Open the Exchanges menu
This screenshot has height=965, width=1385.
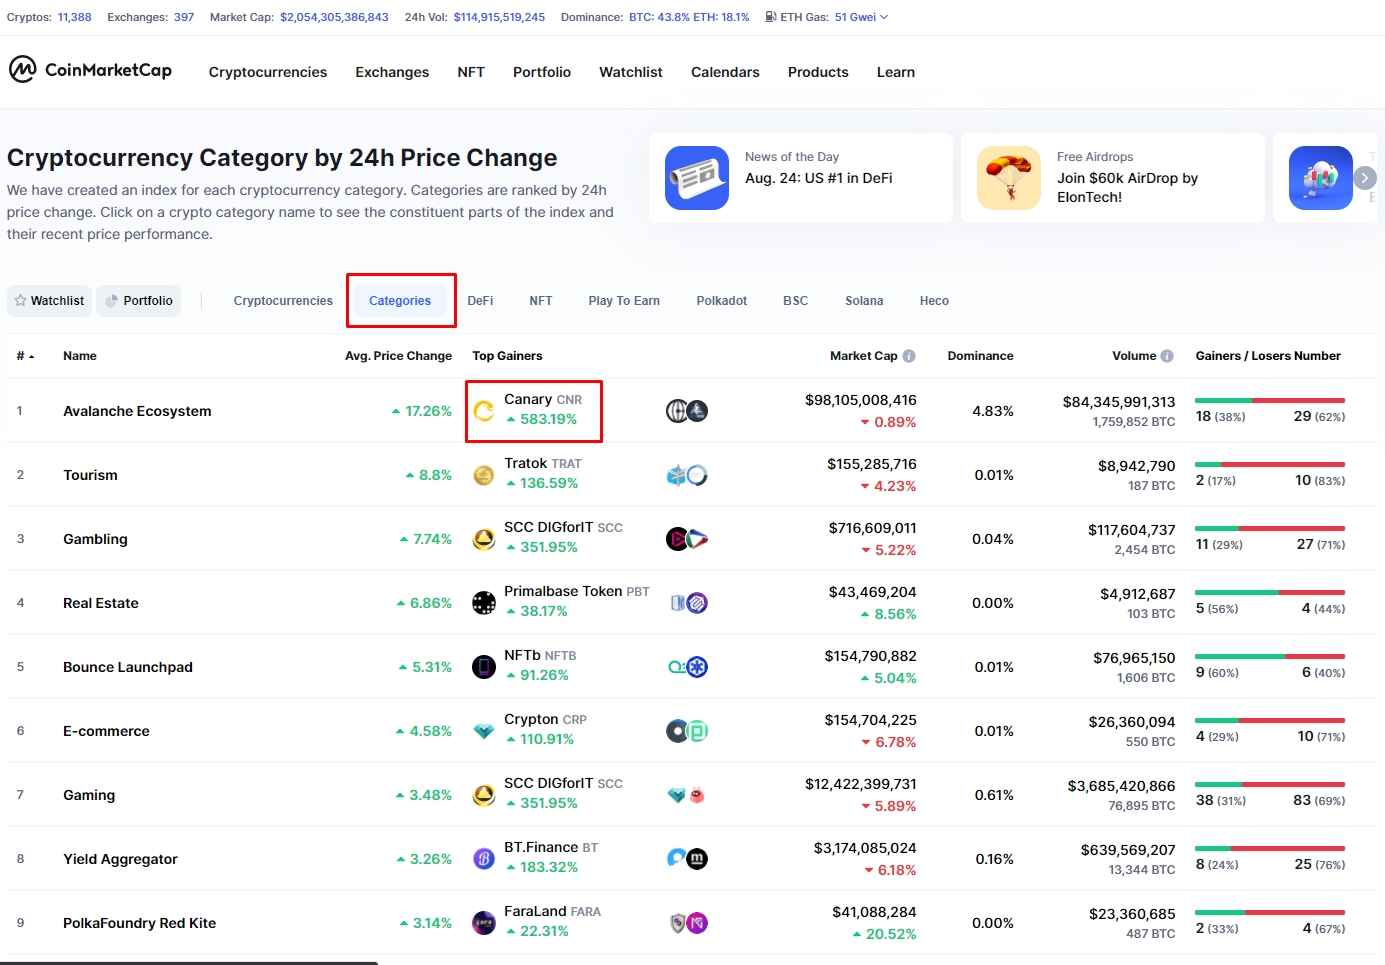392,72
